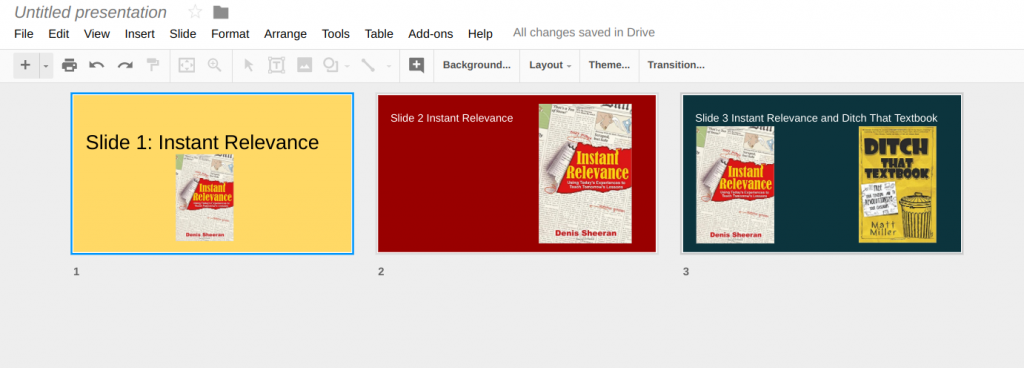Click the Untitled presentation title
1024x368 pixels.
(x=90, y=12)
